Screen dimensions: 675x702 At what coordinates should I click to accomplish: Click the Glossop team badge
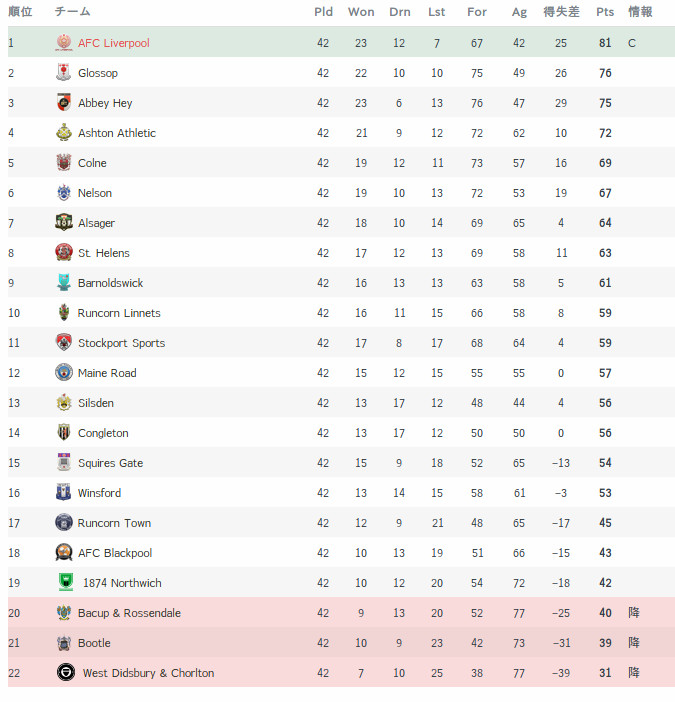[x=64, y=73]
